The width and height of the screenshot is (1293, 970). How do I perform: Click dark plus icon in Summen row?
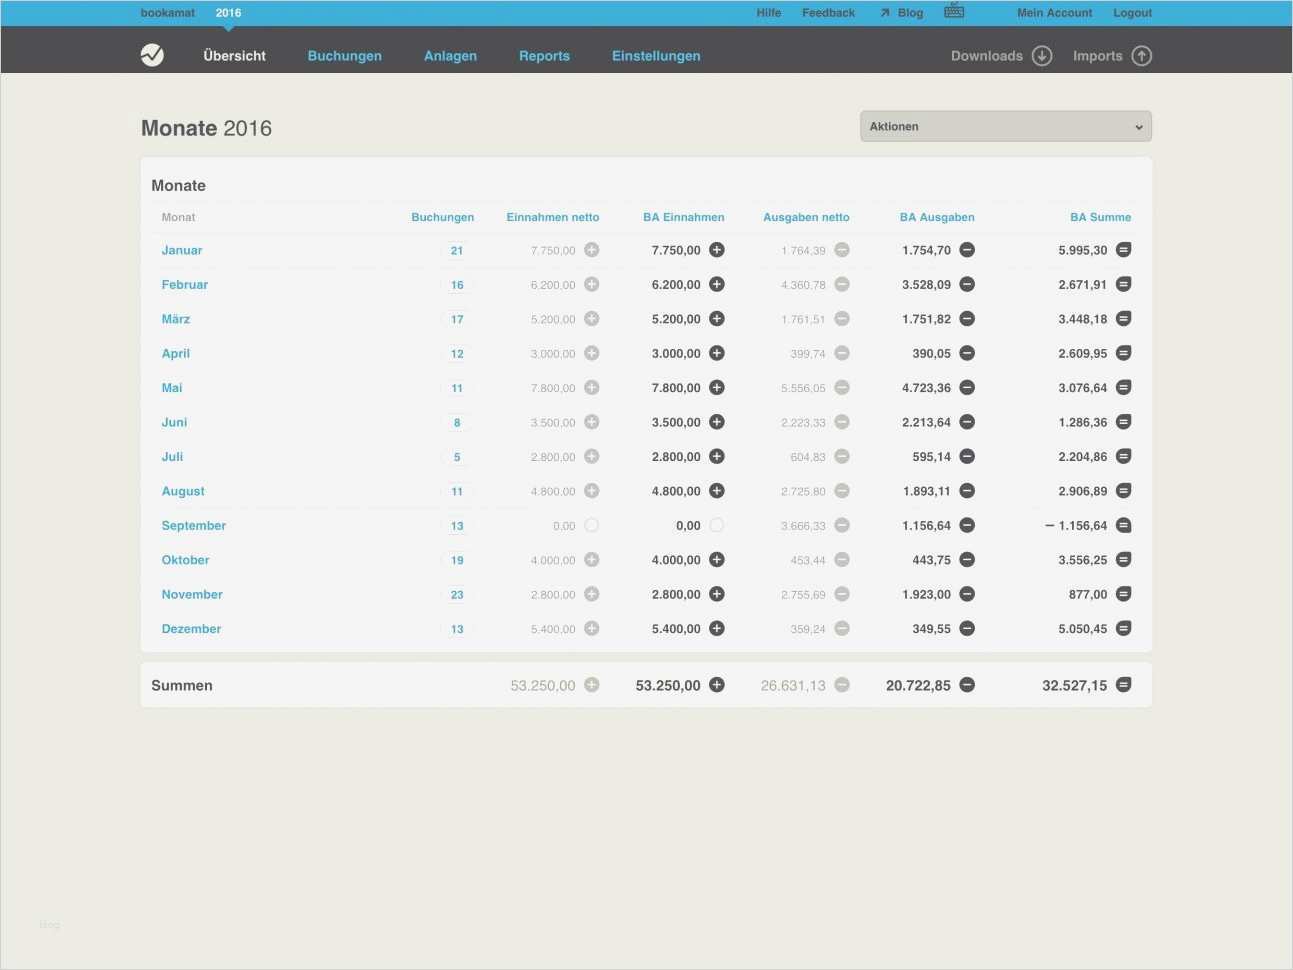coord(717,685)
